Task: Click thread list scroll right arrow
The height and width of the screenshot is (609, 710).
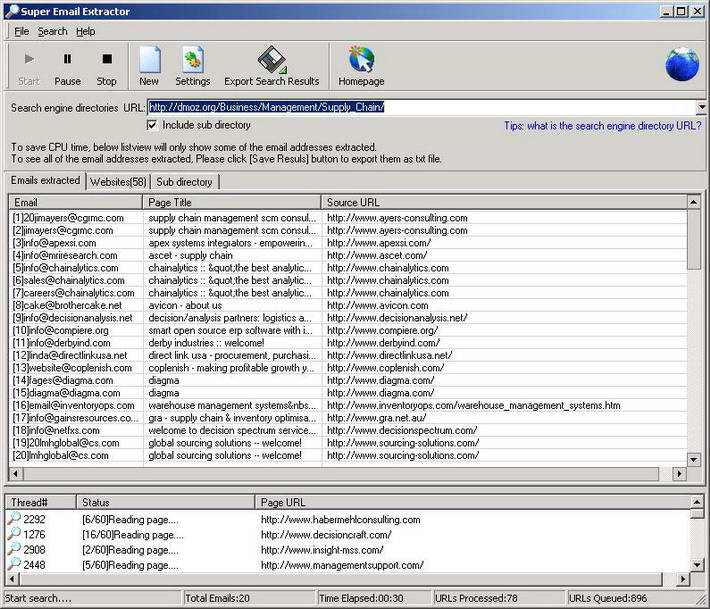Action: tap(683, 579)
